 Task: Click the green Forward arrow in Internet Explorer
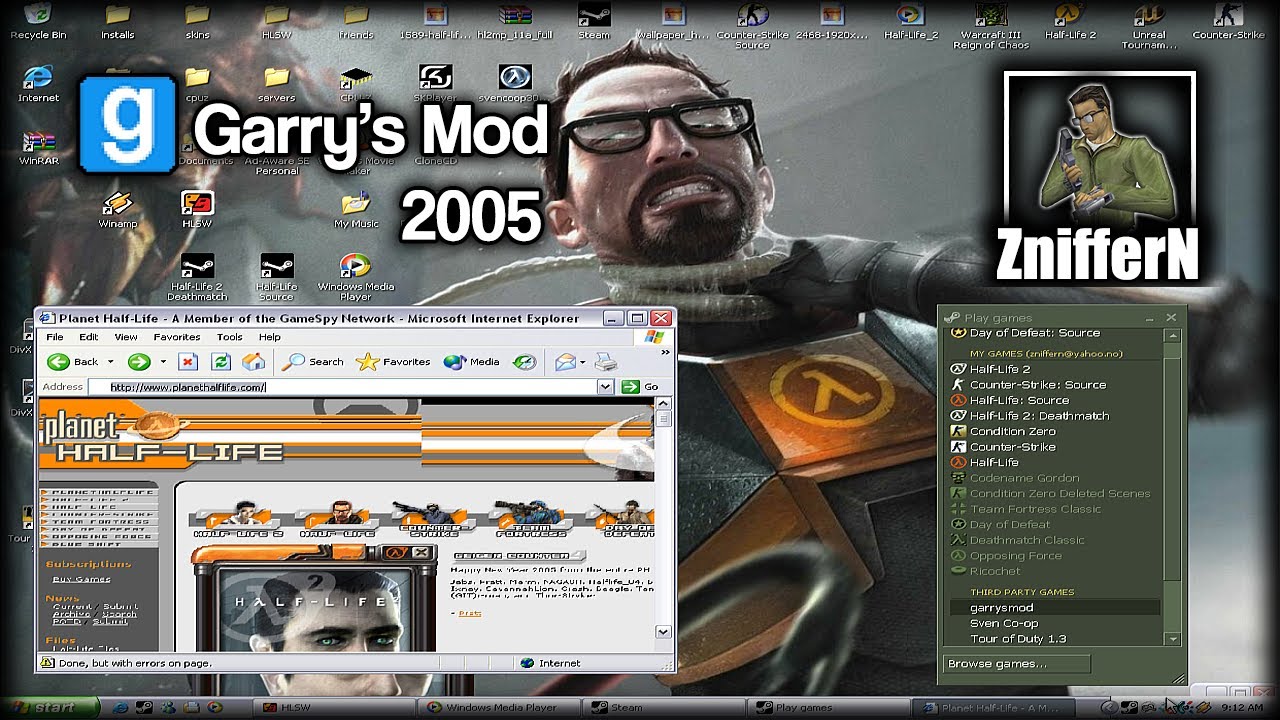[138, 361]
